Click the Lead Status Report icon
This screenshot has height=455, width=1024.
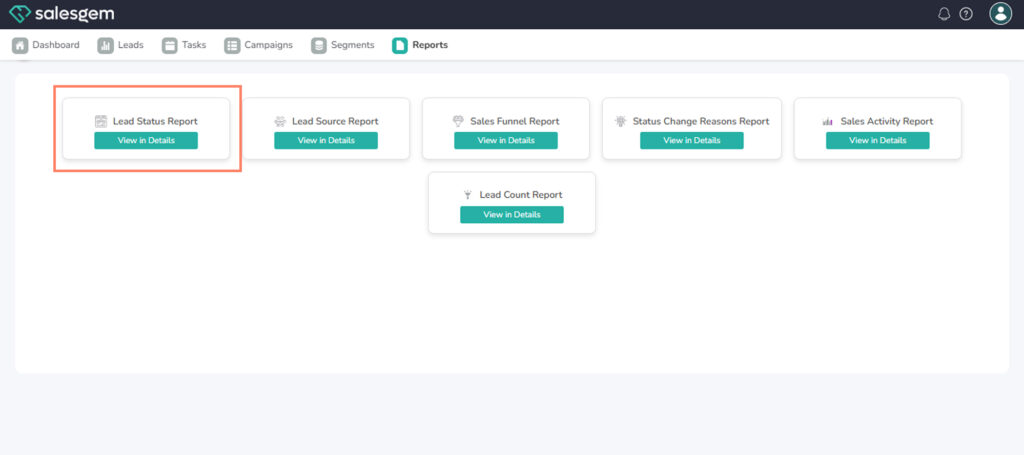[101, 121]
